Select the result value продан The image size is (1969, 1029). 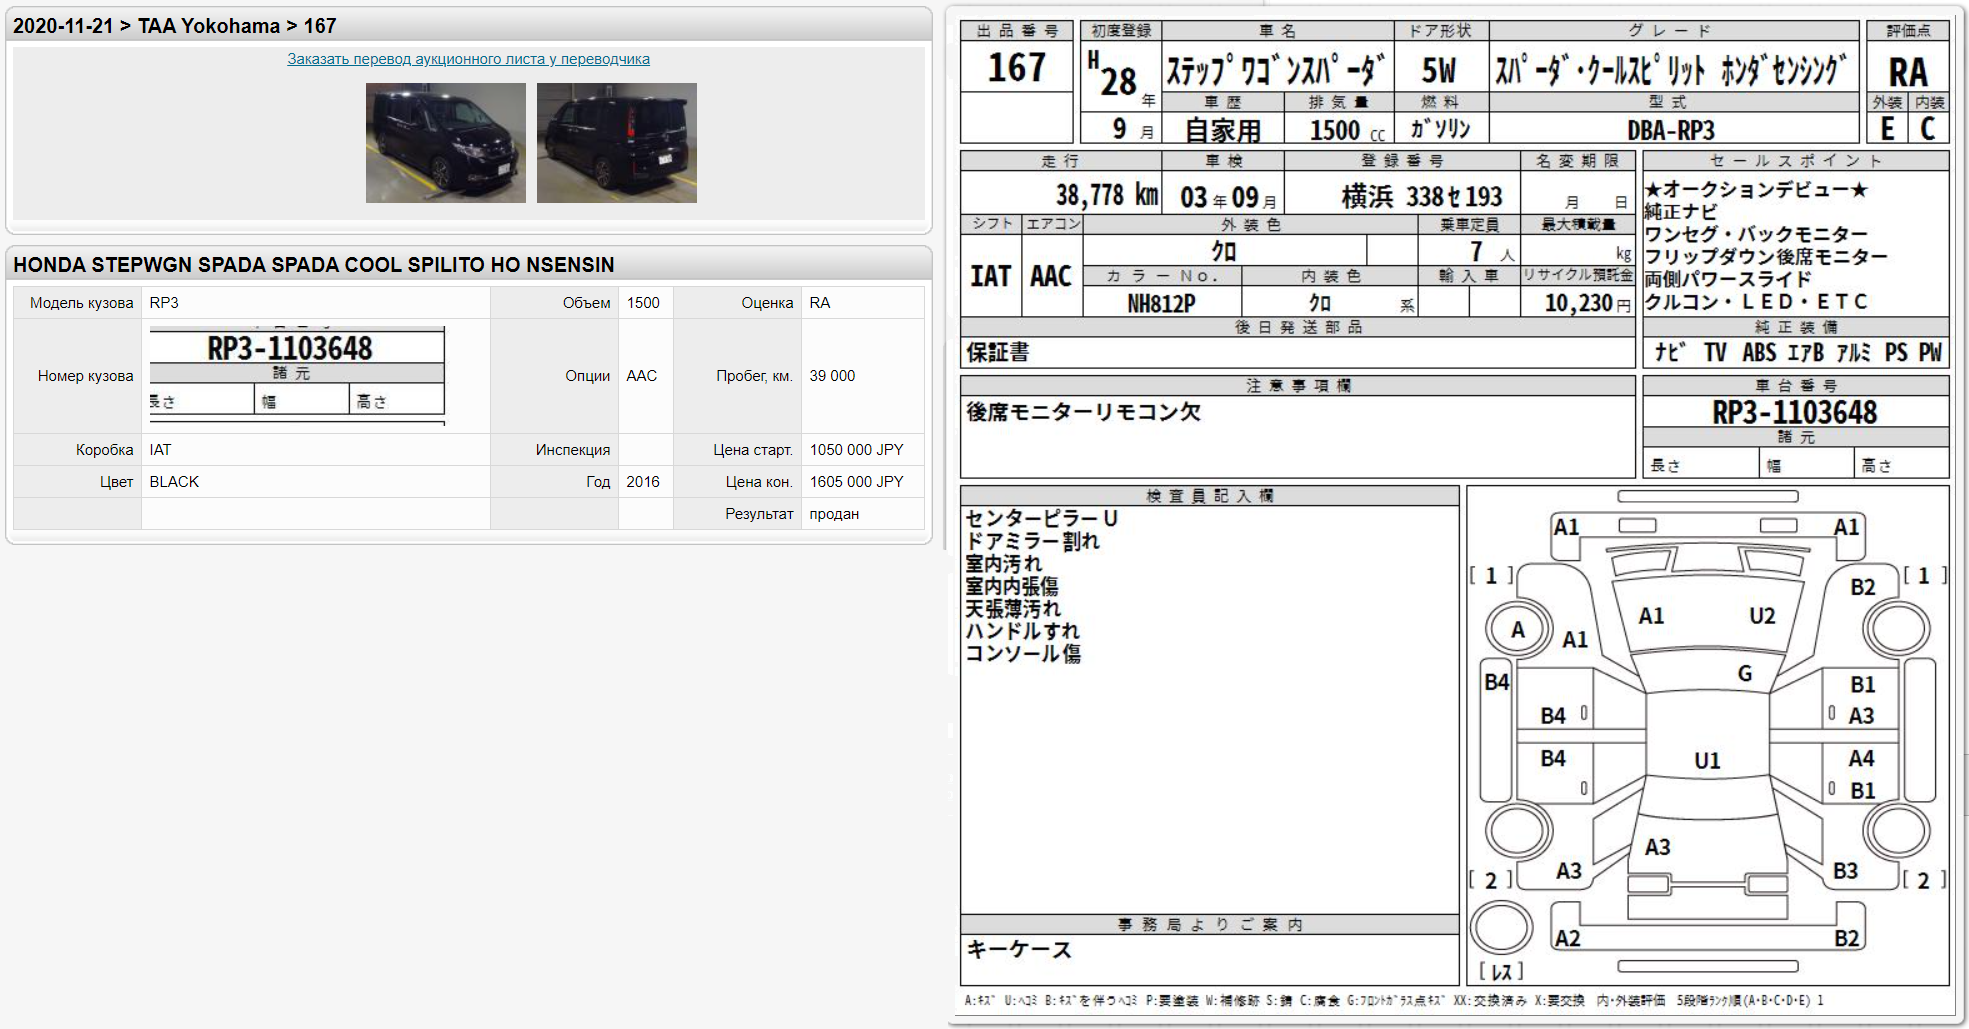[x=834, y=514]
